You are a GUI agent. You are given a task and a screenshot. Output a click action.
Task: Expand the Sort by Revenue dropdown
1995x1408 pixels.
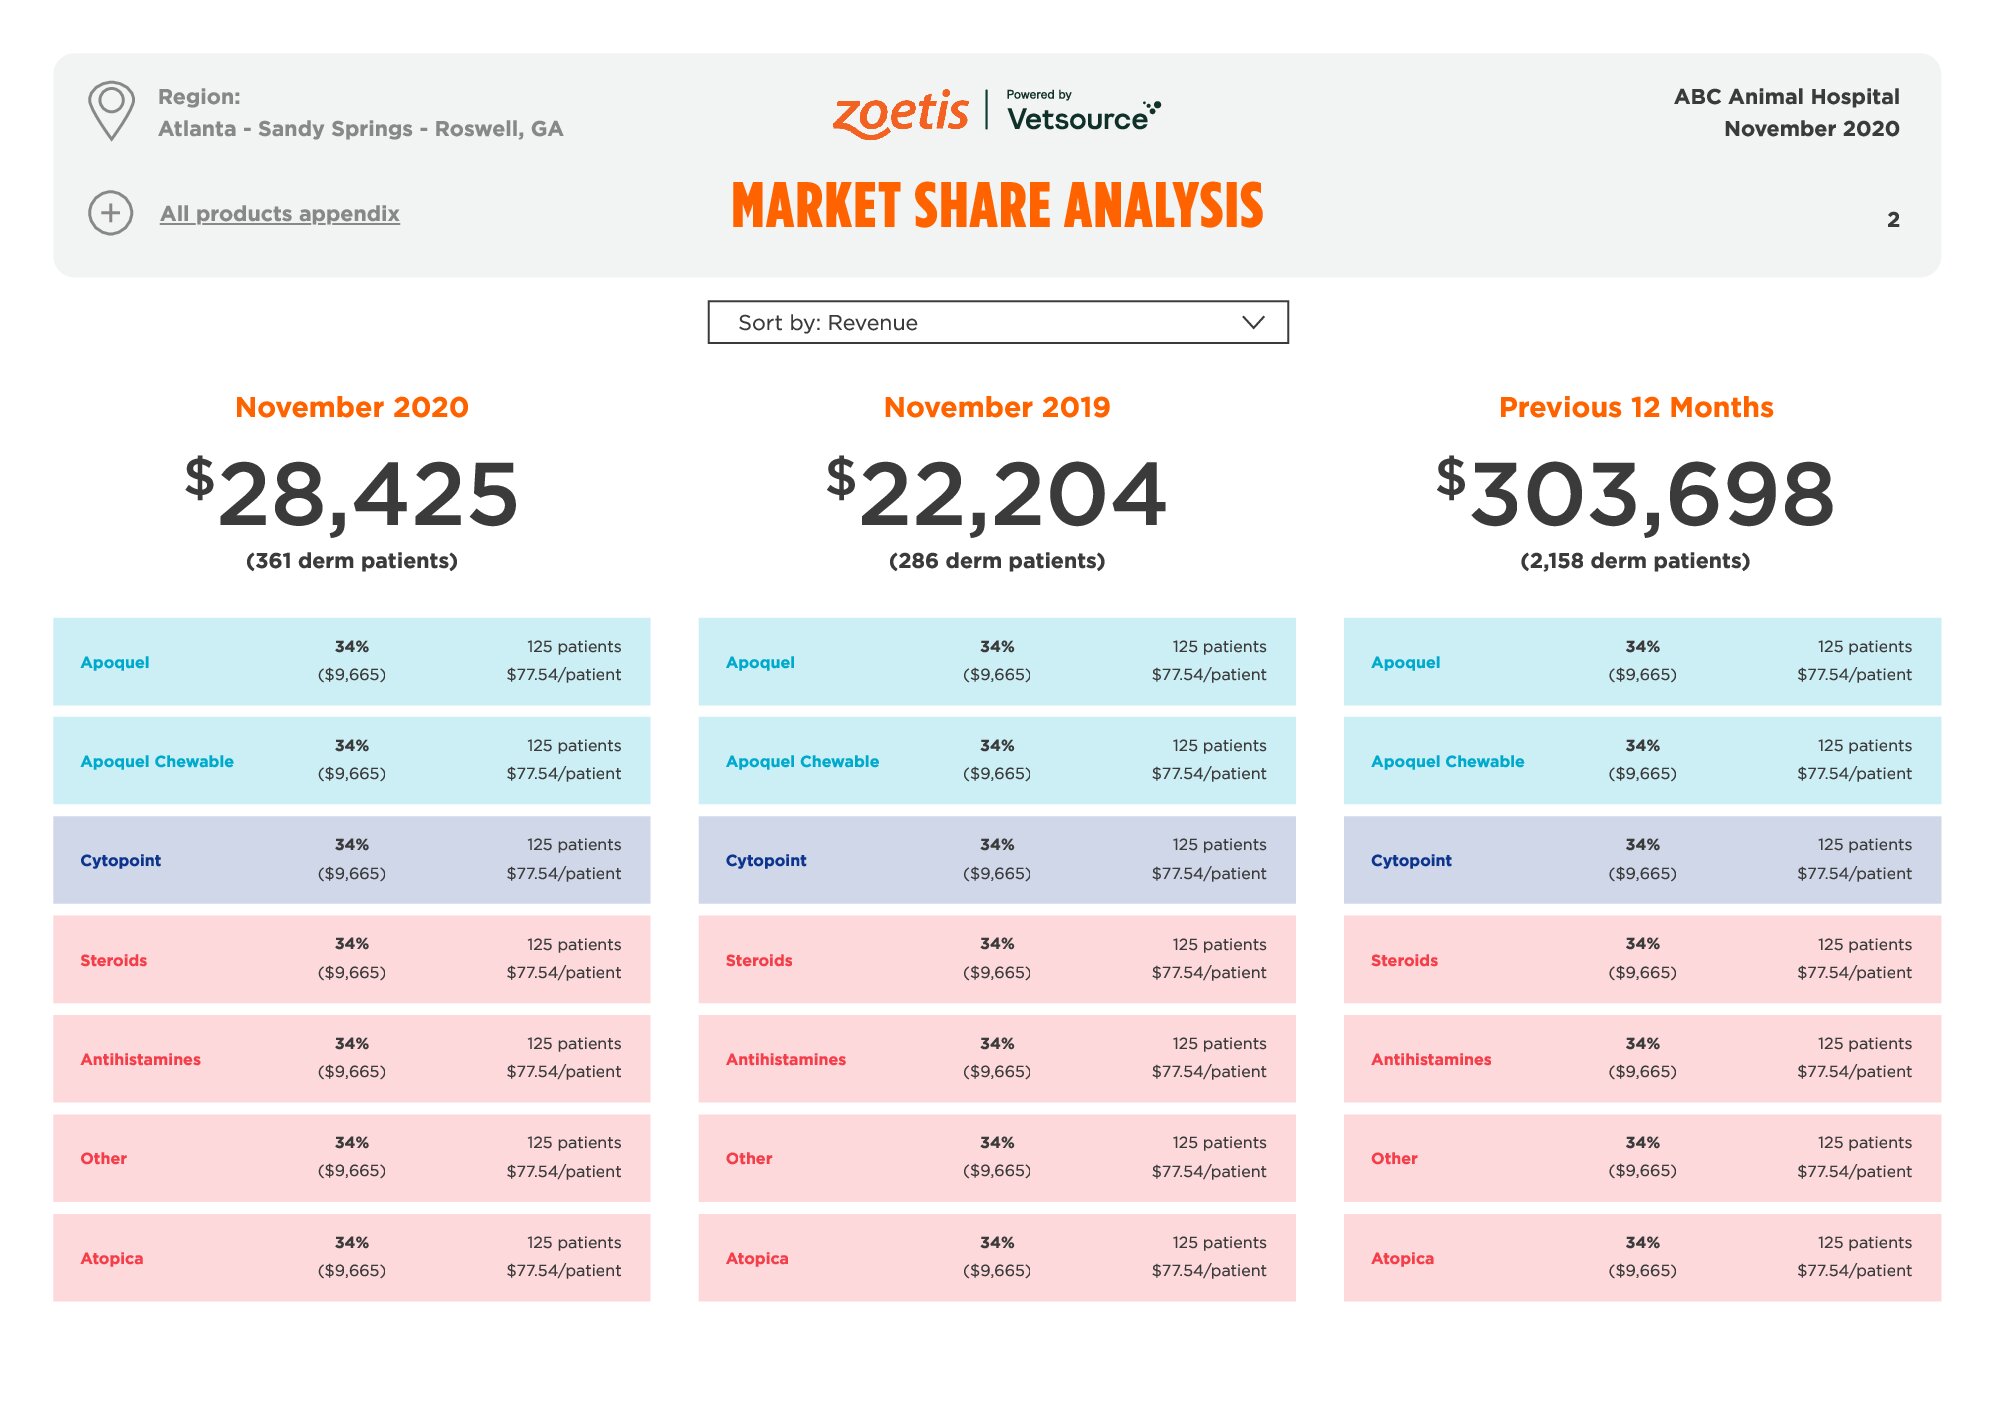[998, 322]
